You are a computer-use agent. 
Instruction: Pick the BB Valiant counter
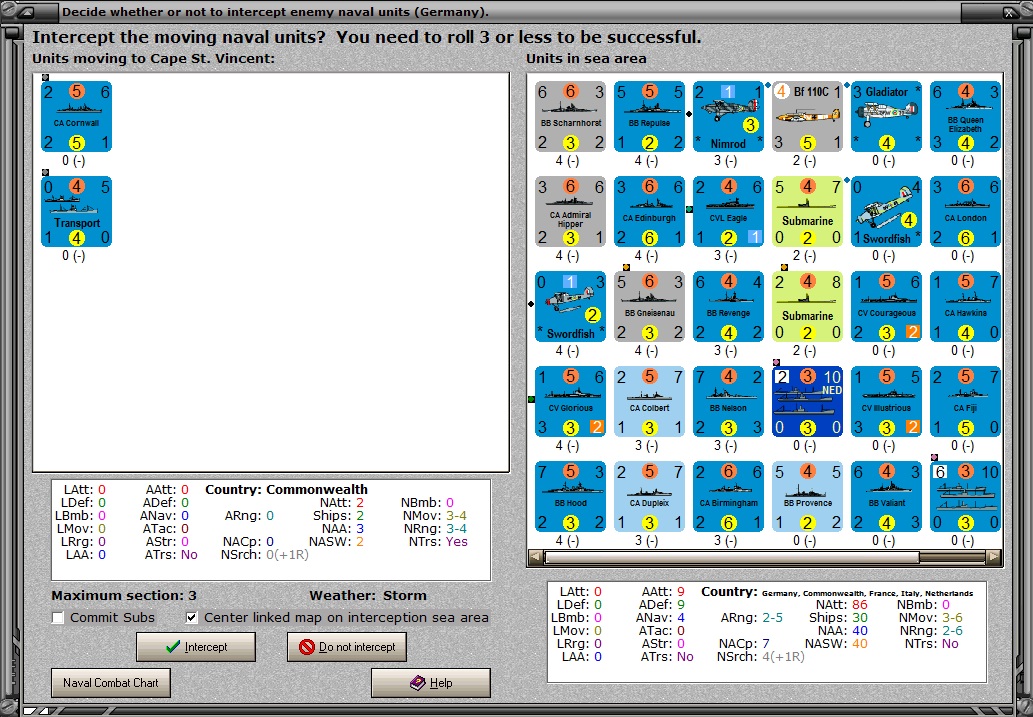(887, 496)
